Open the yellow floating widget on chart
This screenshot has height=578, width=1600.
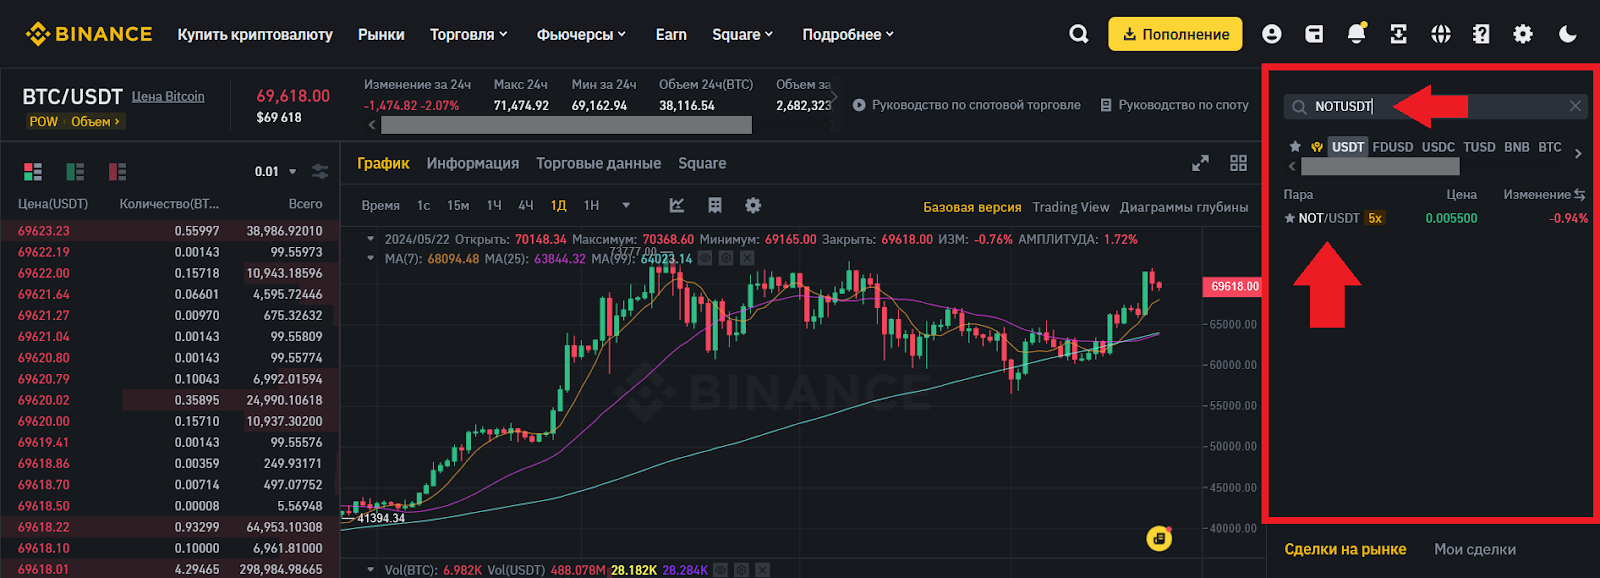point(1159,538)
